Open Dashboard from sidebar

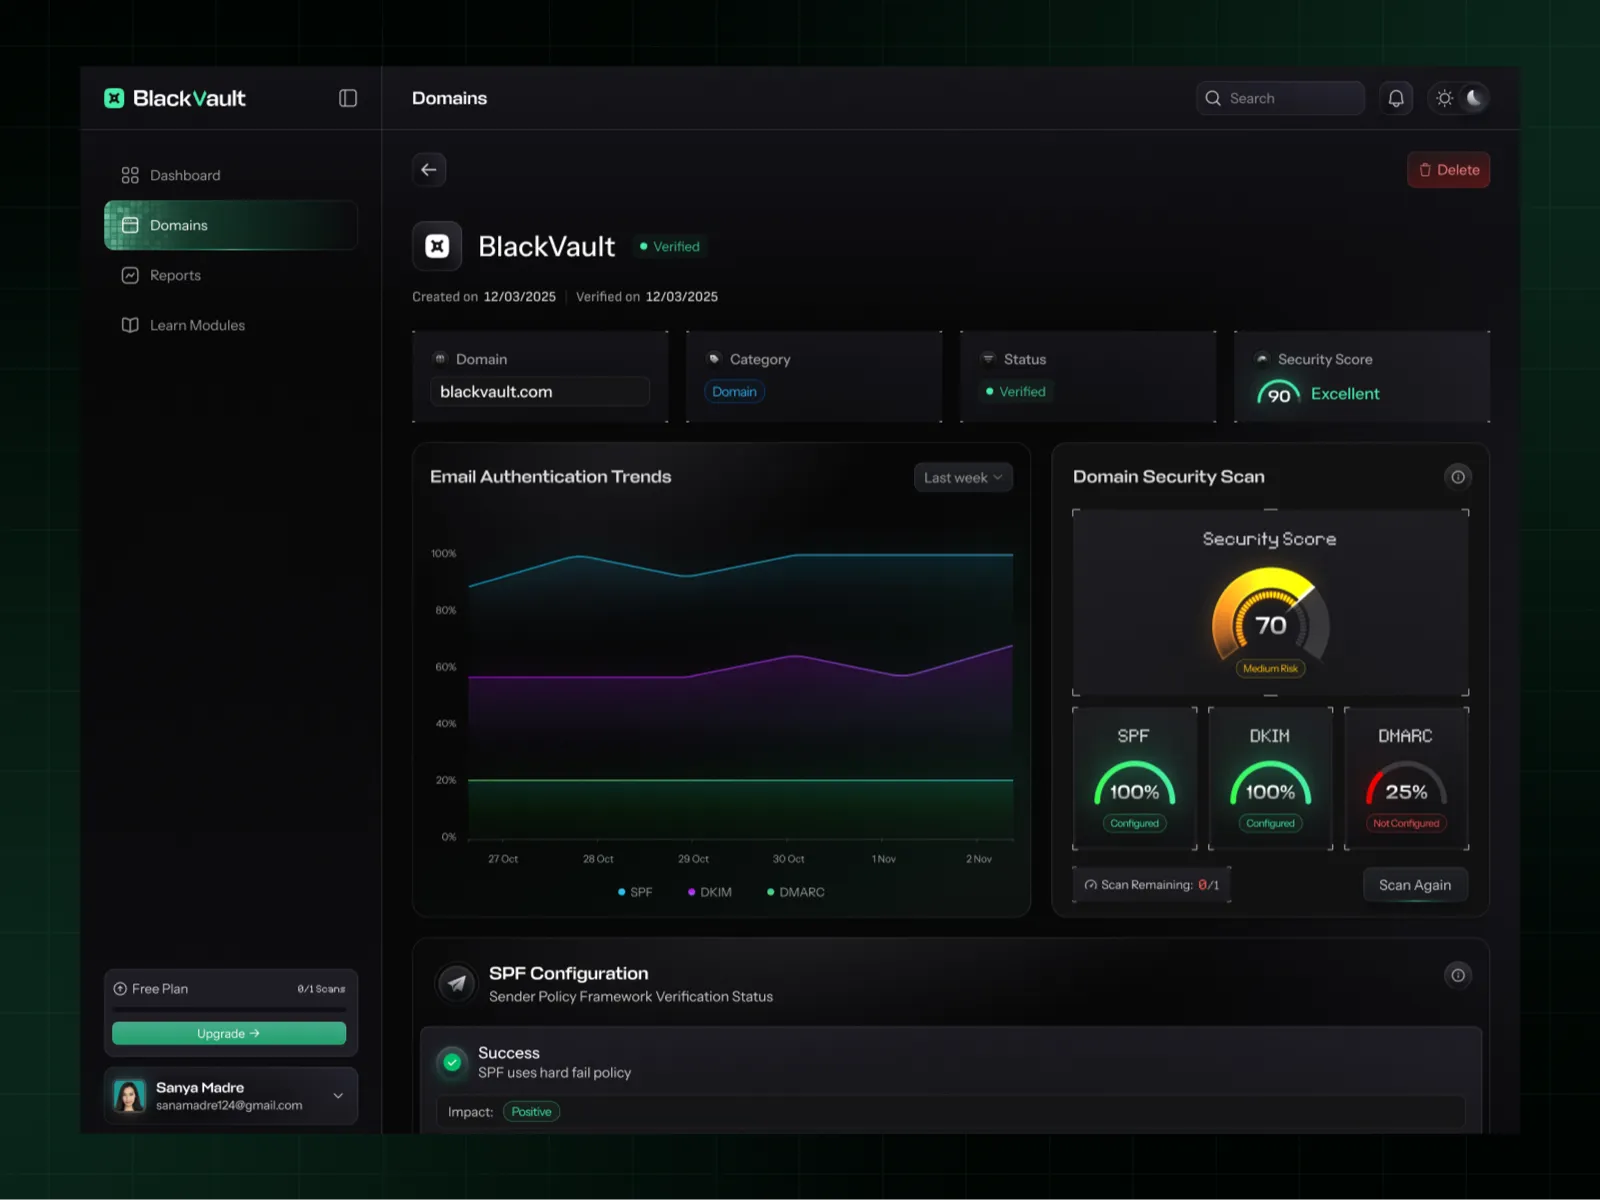pyautogui.click(x=231, y=175)
